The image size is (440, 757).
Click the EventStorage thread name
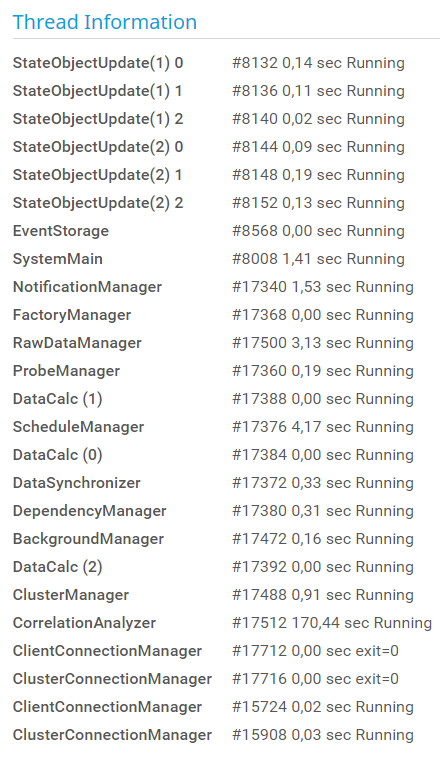tap(61, 231)
